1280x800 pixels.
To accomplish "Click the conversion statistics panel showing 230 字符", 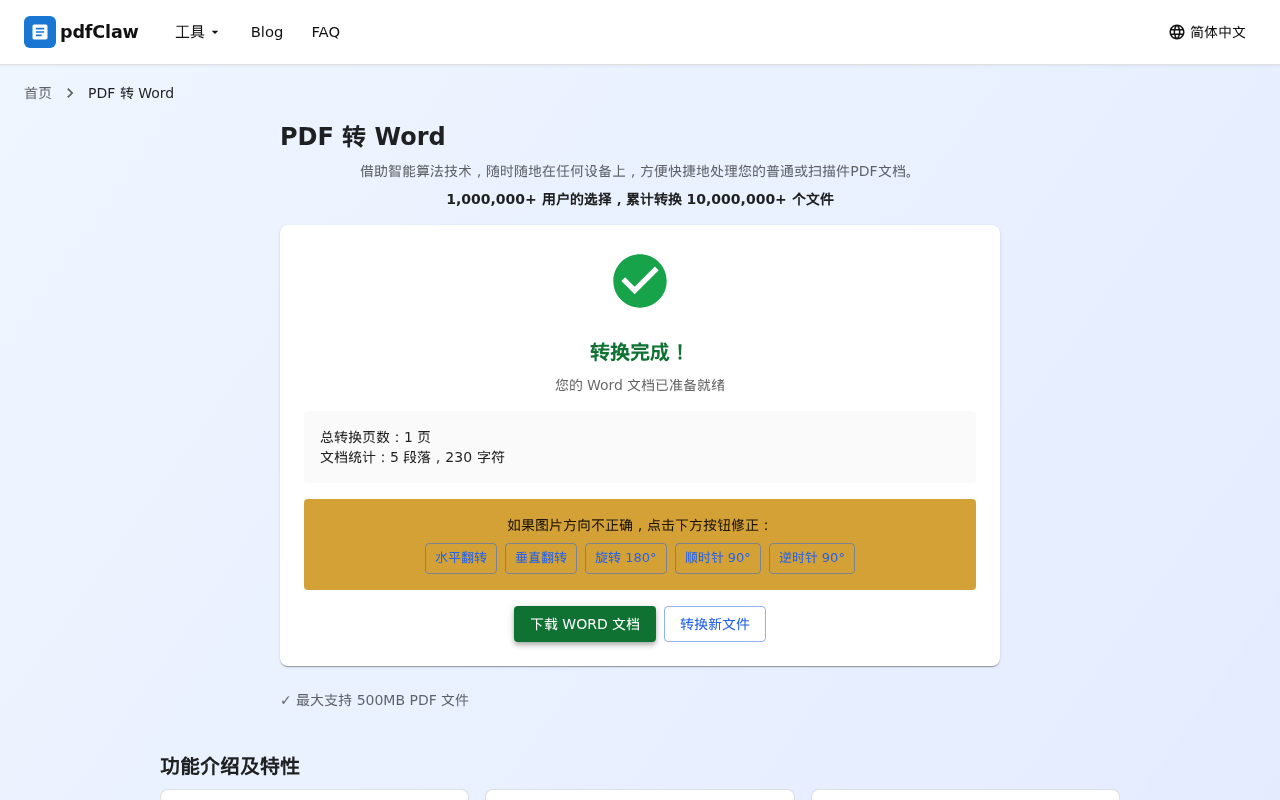I will click(x=640, y=447).
